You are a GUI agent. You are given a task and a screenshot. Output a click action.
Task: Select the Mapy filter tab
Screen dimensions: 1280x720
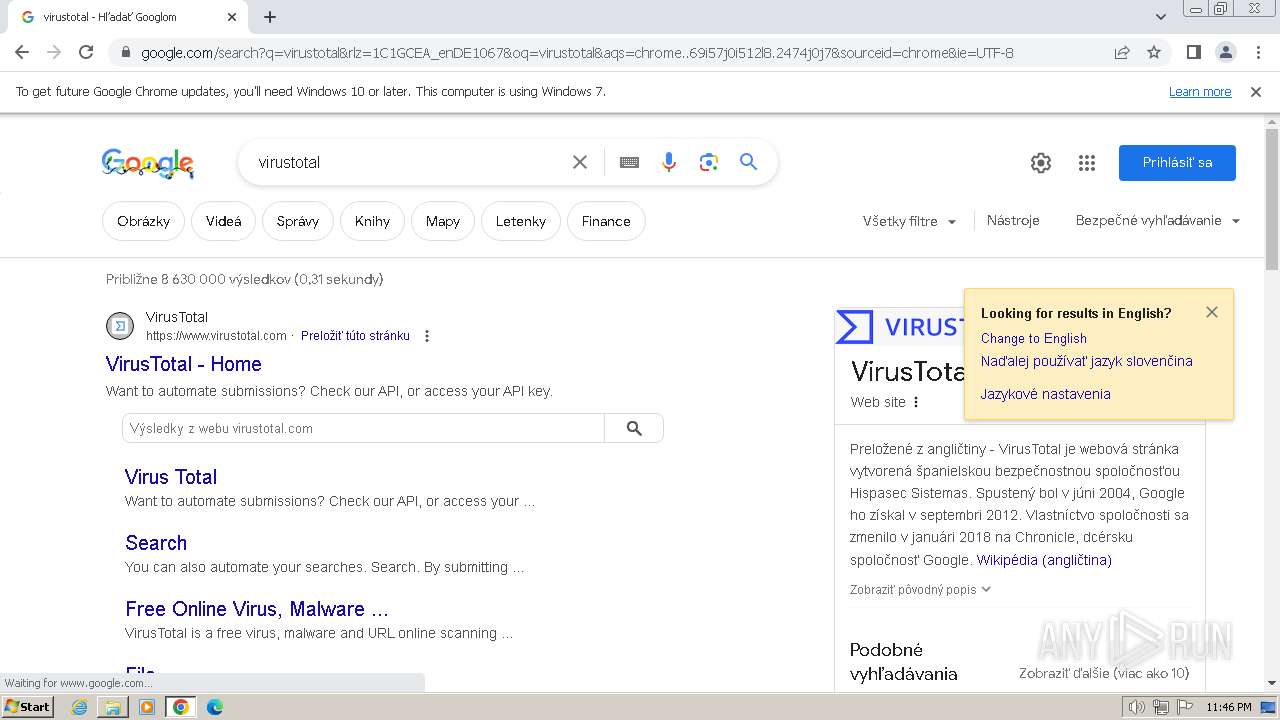click(x=443, y=221)
